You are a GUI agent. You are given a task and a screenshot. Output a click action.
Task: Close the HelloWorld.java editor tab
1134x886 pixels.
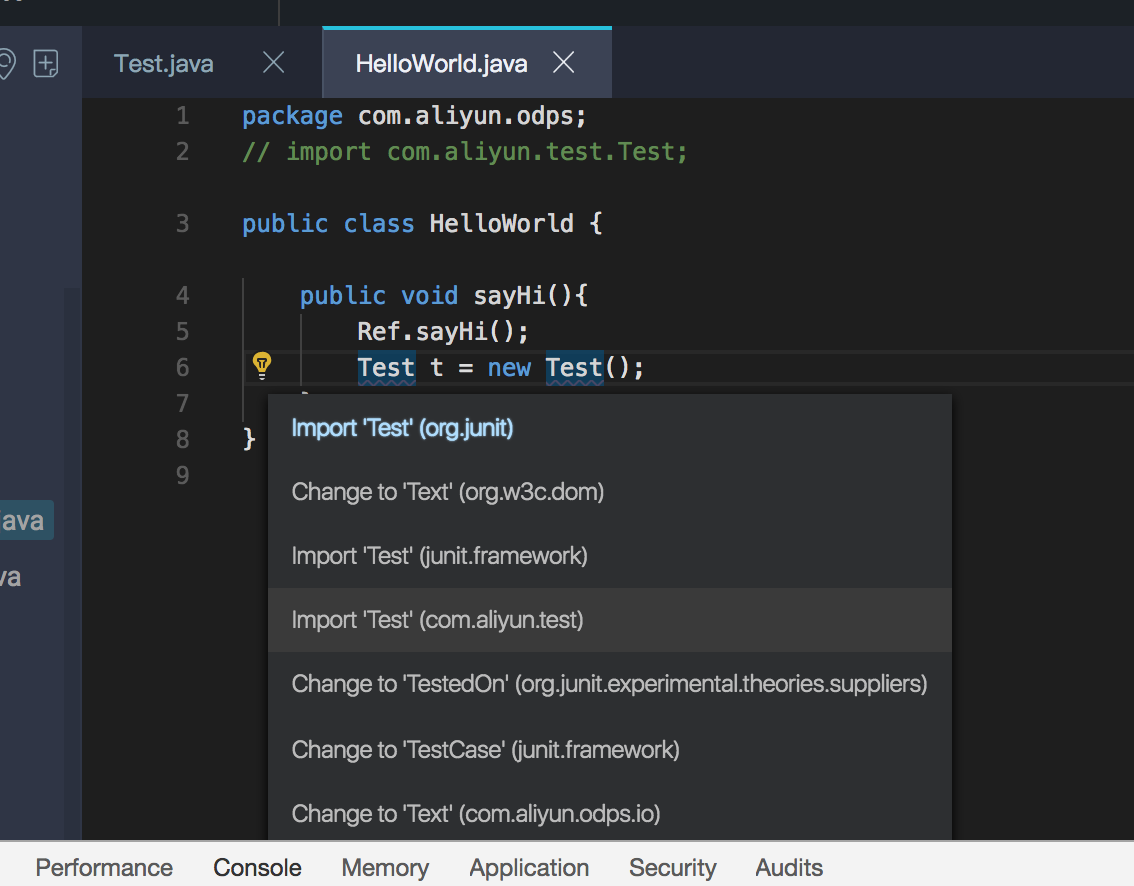563,62
